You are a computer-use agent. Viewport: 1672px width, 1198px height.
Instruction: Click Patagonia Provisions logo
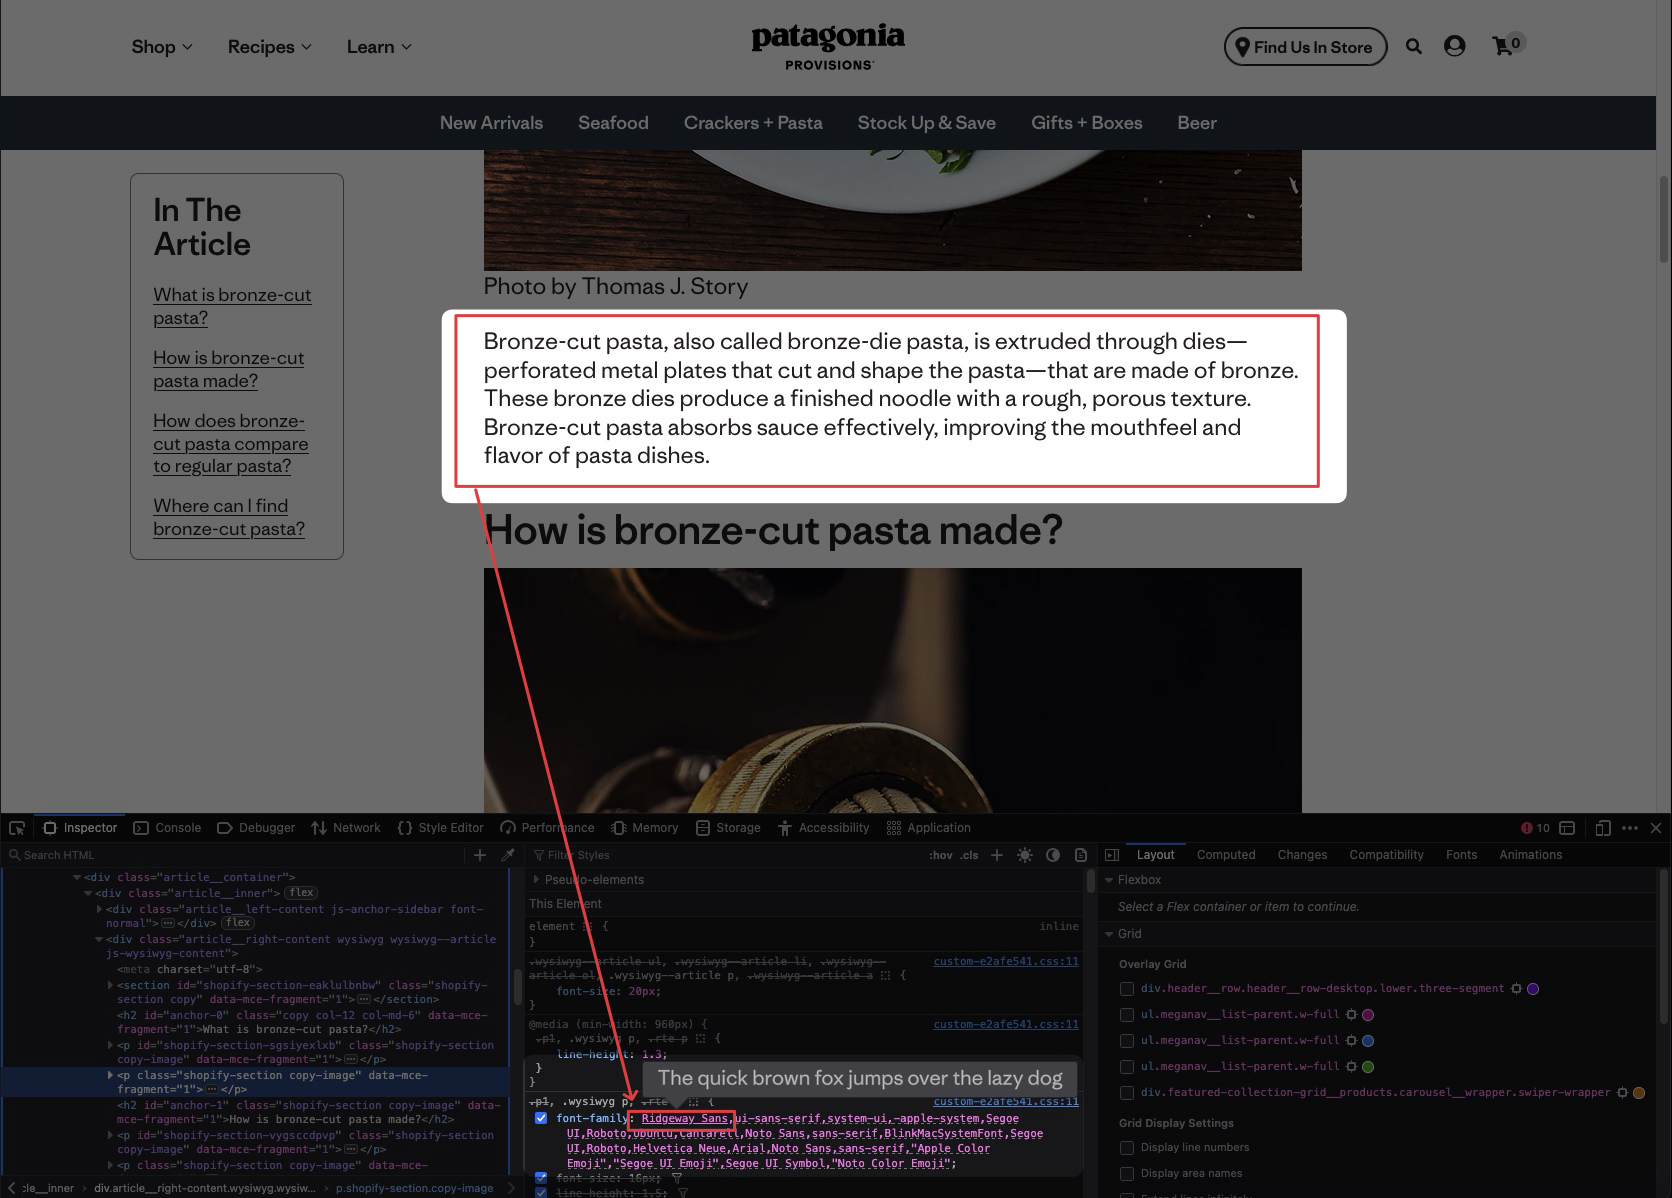click(828, 47)
